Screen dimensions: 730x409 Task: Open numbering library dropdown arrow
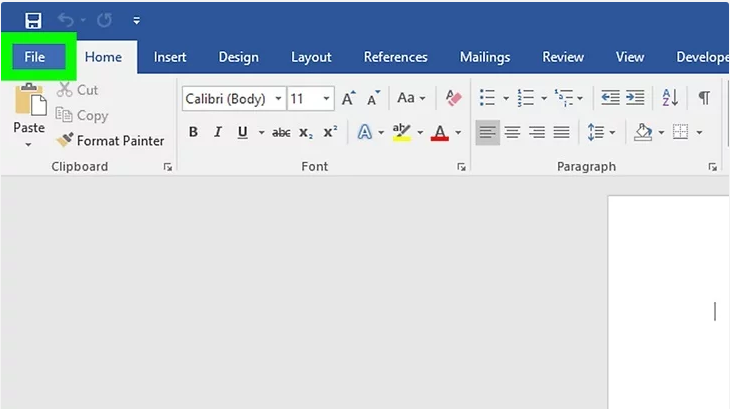pos(544,98)
